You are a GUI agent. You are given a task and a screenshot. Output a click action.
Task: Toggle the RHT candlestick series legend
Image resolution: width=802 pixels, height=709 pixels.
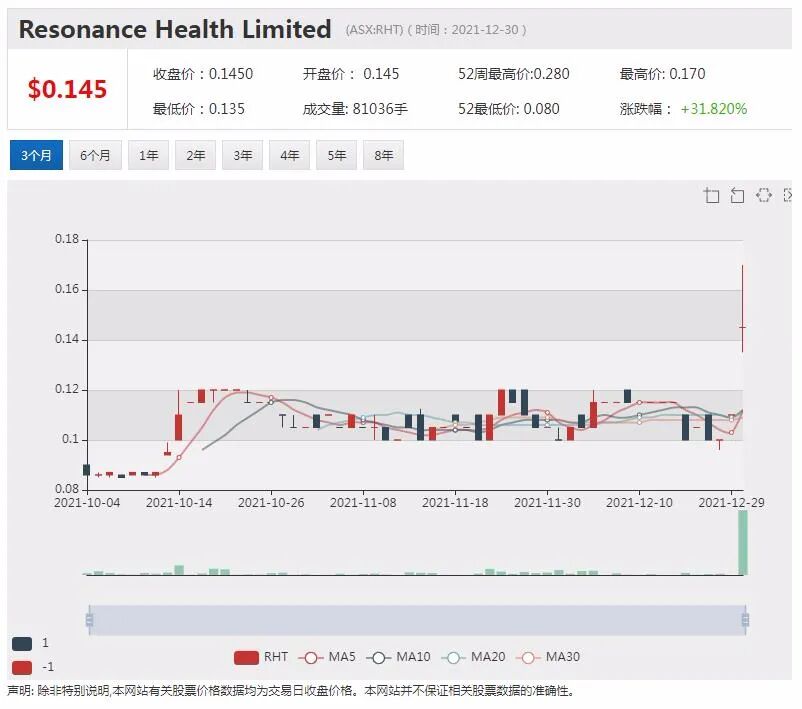[x=261, y=657]
